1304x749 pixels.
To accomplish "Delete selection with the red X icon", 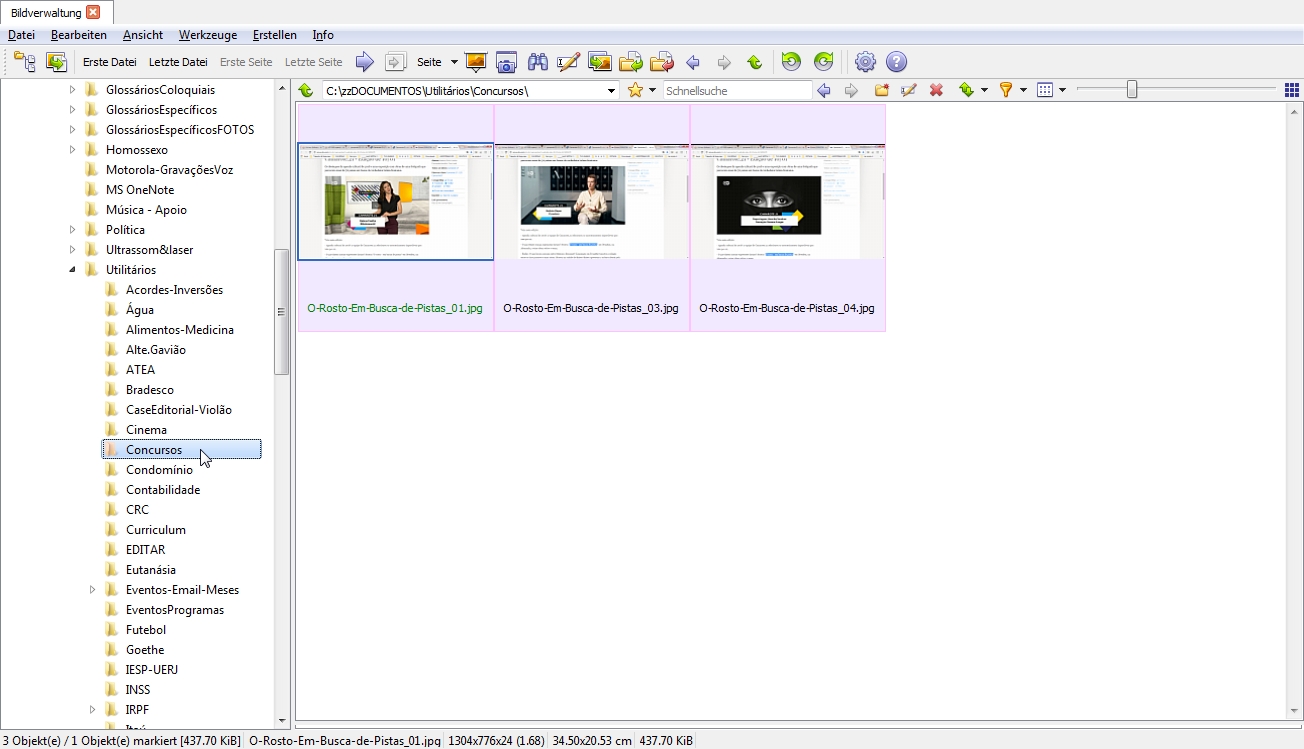I will tap(936, 90).
